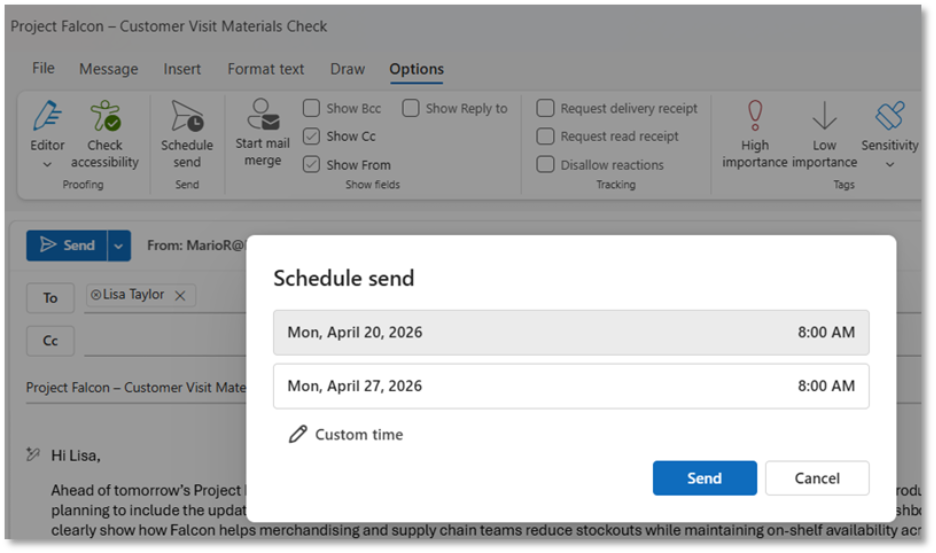Select Mon, April 27, 2026 8:00 AM

pyautogui.click(x=571, y=386)
